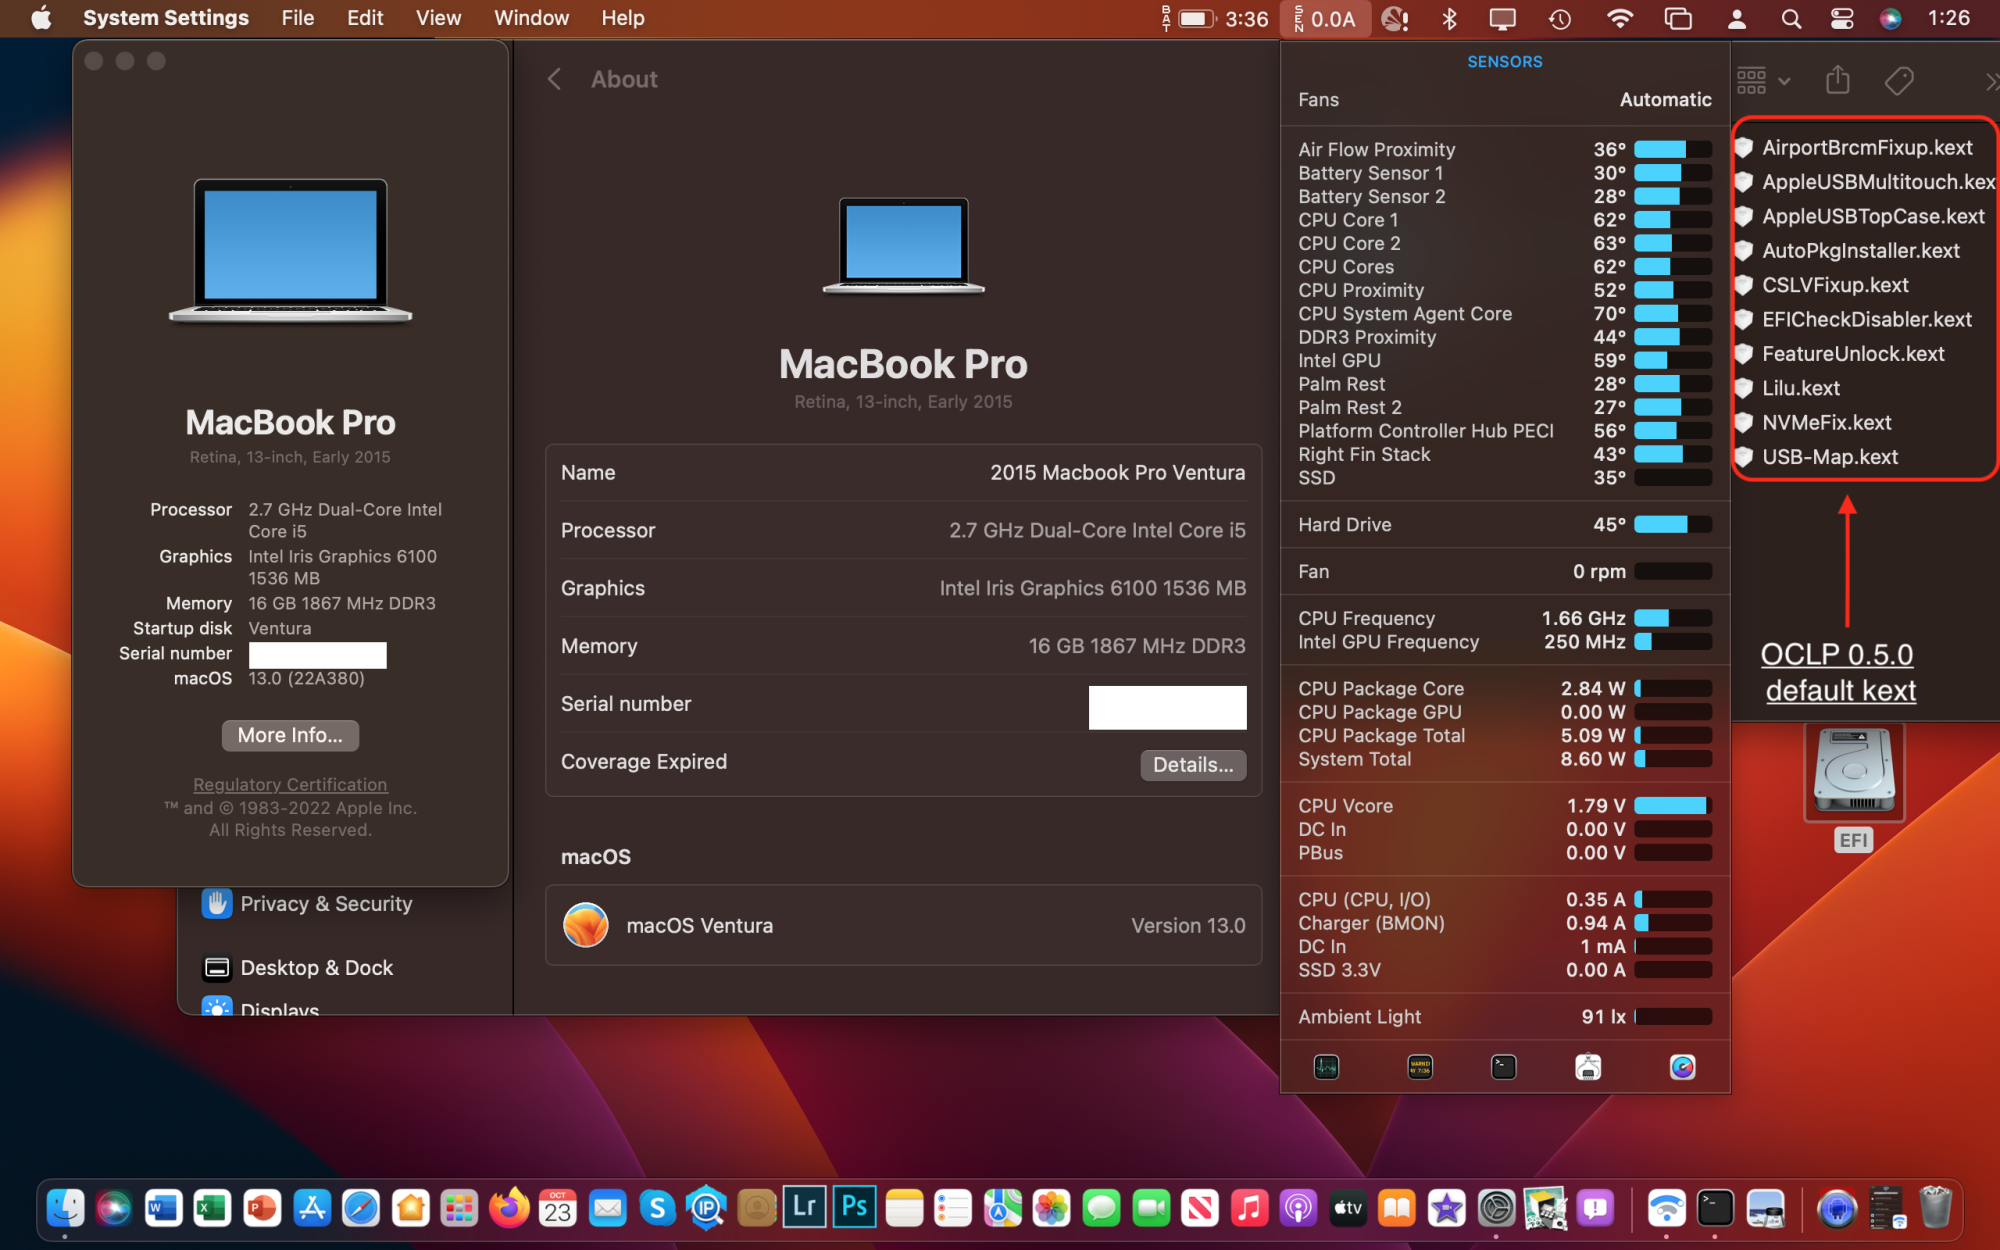Launch Terminal from the sensors panel footer
The height and width of the screenshot is (1250, 2000).
tap(1503, 1067)
